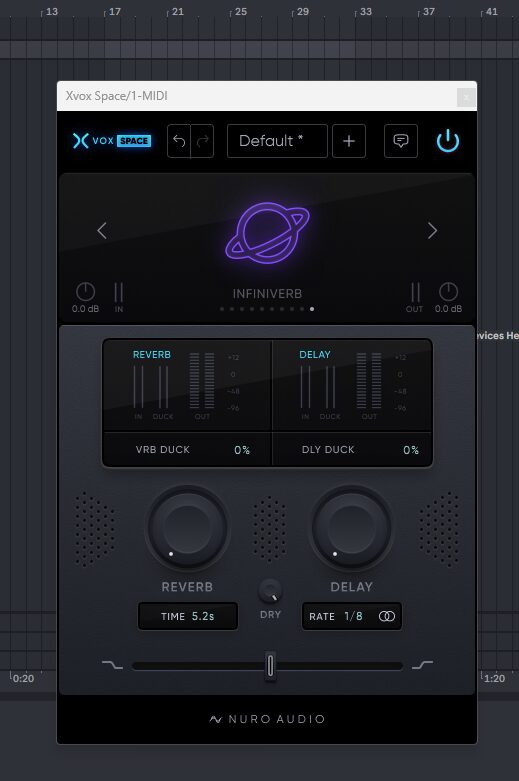
Task: Click the Nuro Audio logo
Action: pos(267,719)
